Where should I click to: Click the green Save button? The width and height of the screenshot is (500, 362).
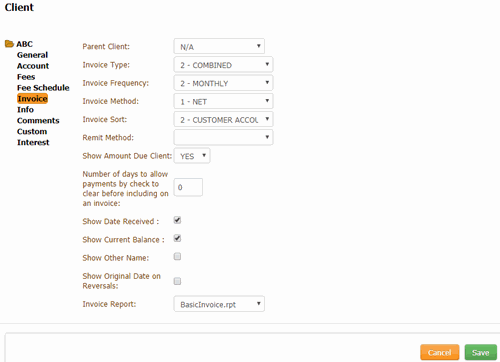[x=481, y=352]
